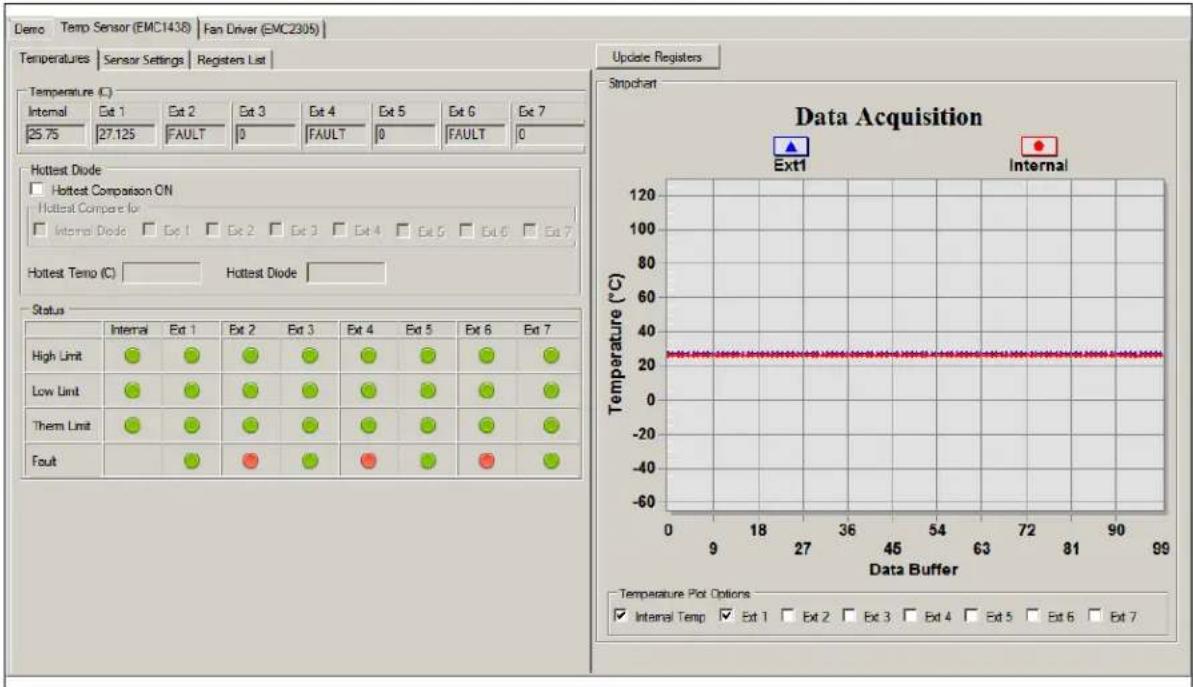Click the Ext 2 FAULT temperature field
The height and width of the screenshot is (687, 1193).
[196, 135]
